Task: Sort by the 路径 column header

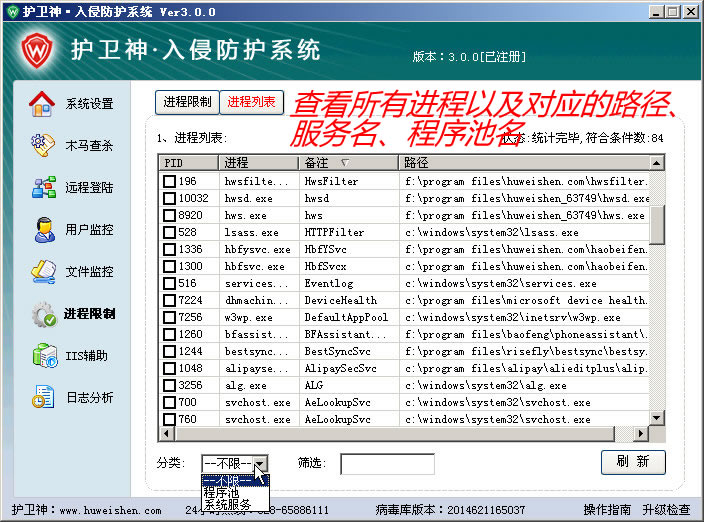Action: pos(524,162)
